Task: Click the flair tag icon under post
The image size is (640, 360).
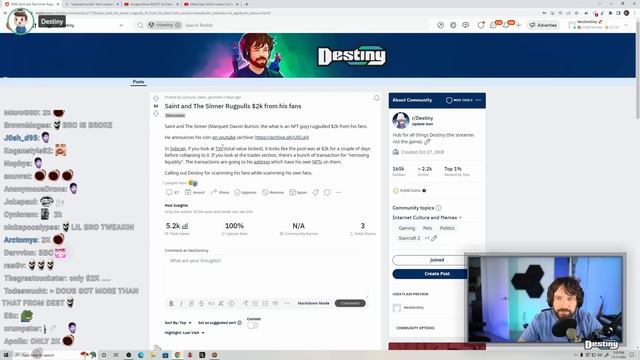Action: (316, 192)
